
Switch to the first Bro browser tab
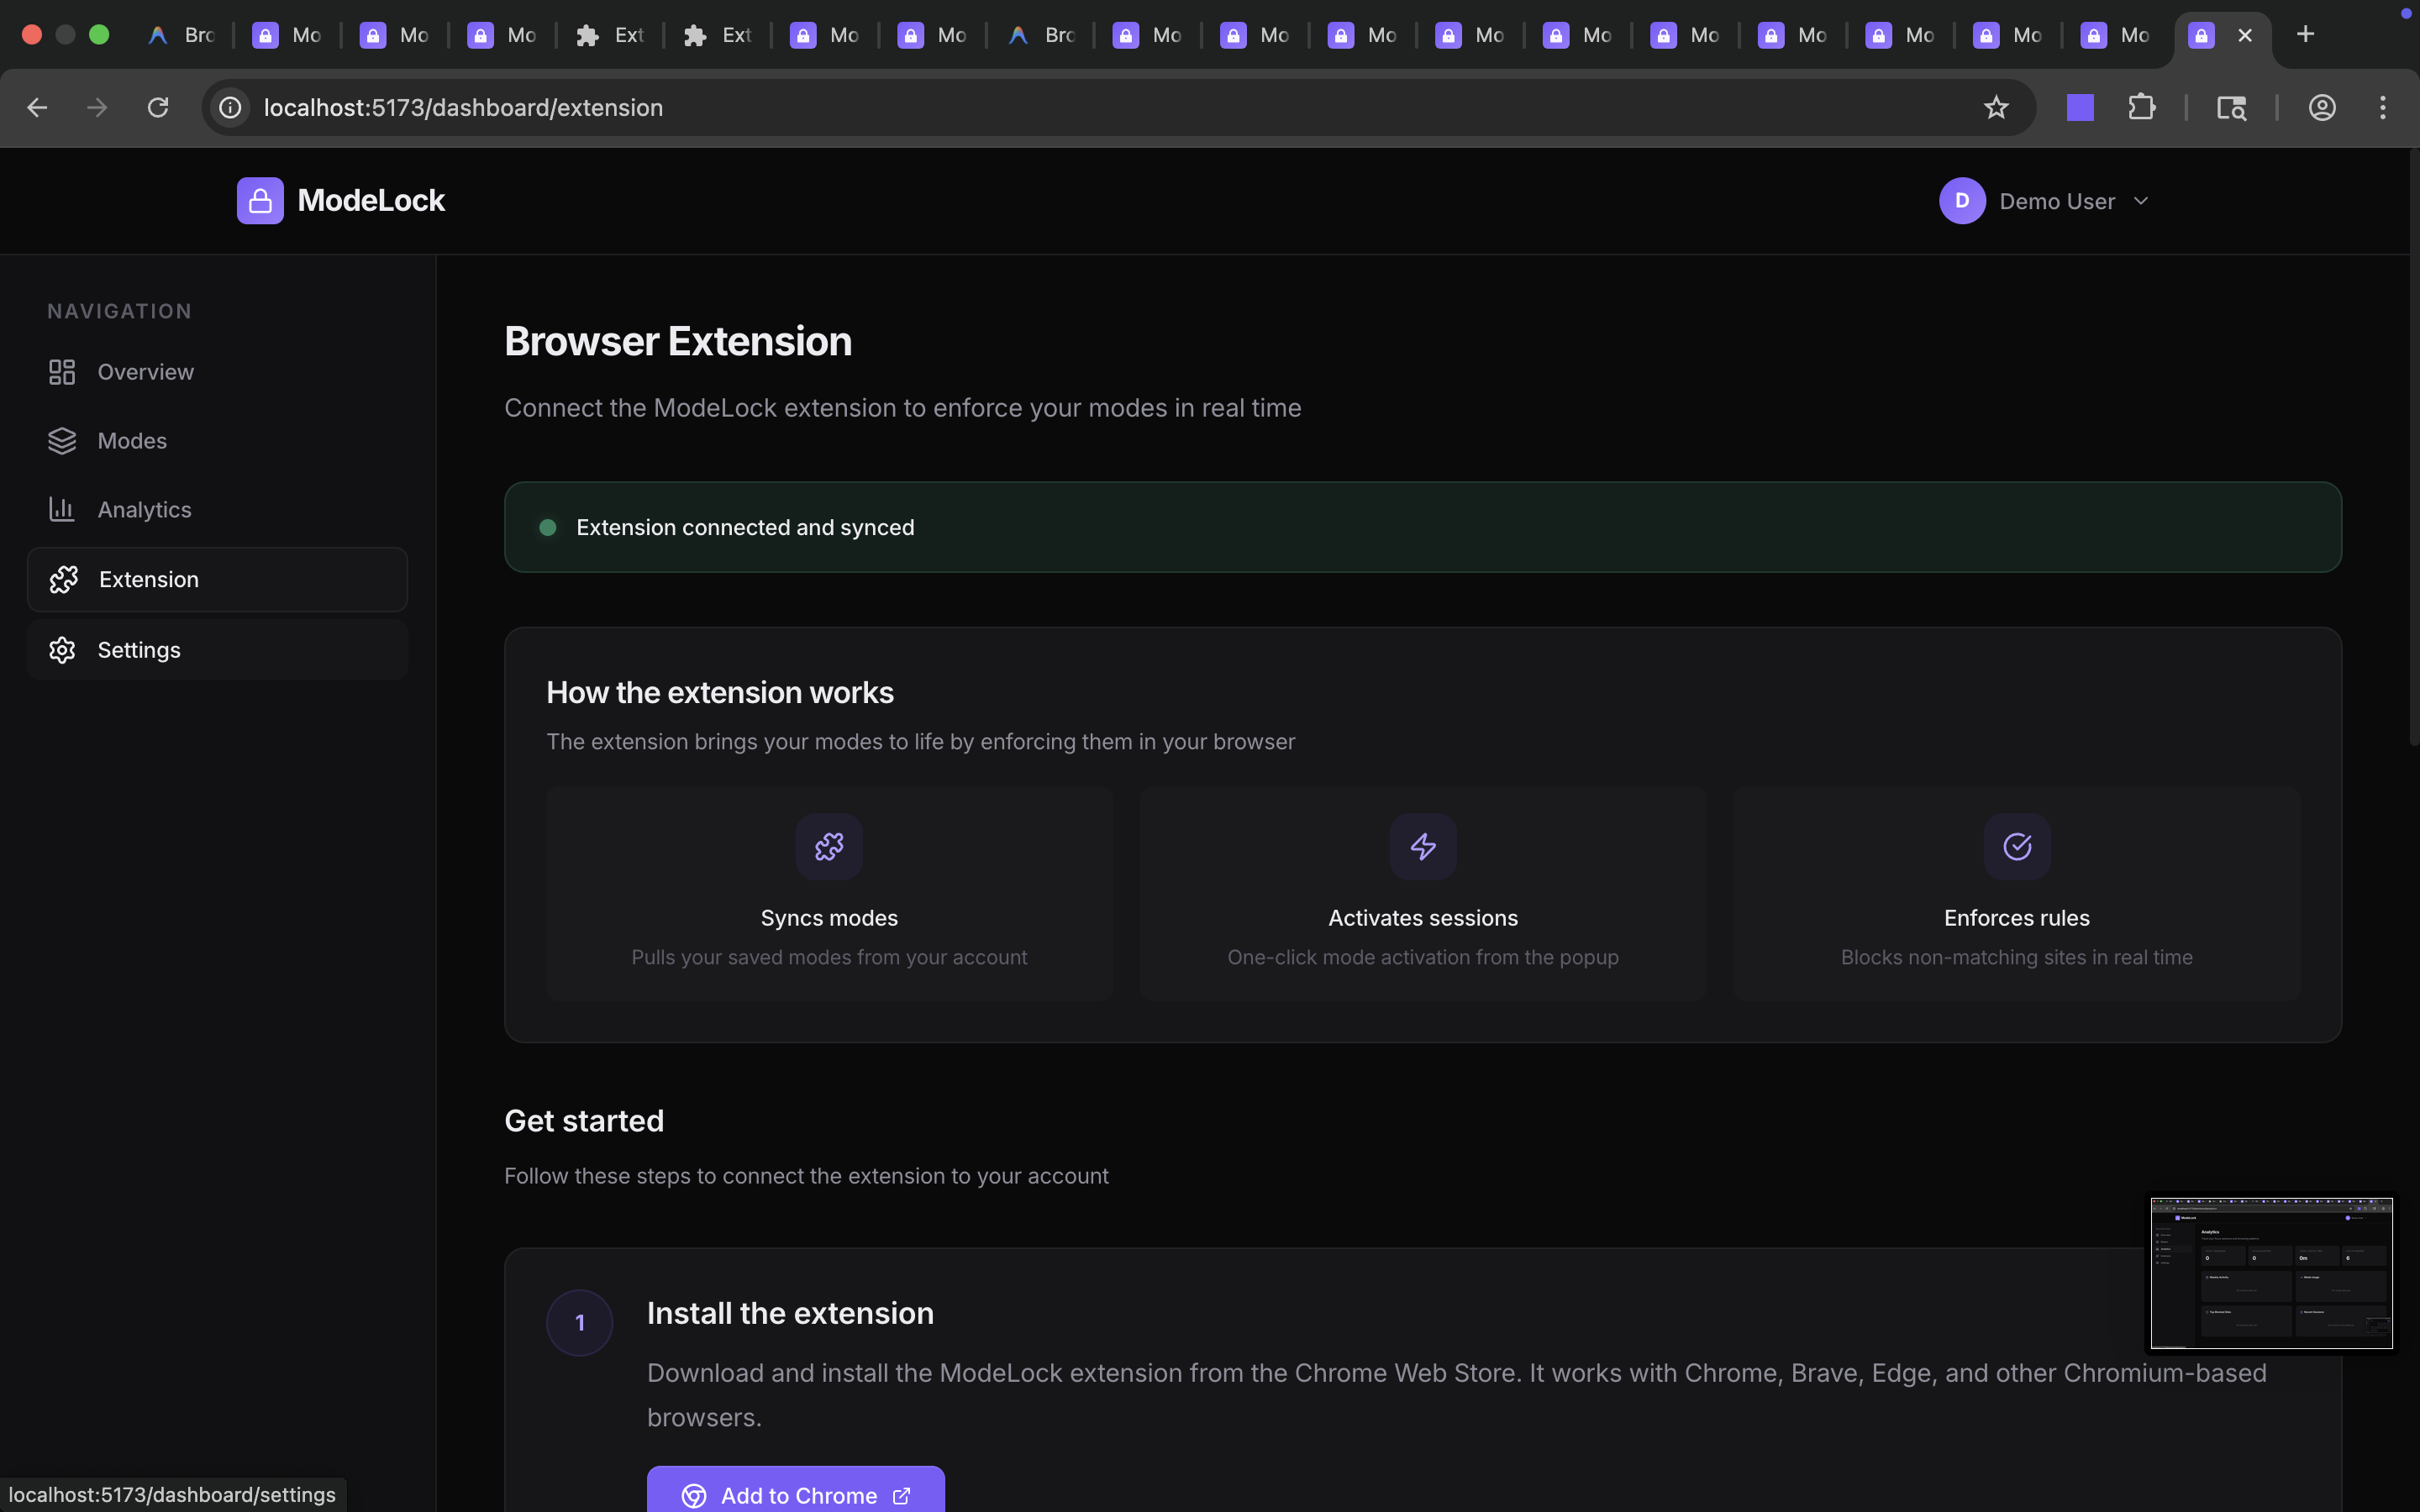point(183,35)
